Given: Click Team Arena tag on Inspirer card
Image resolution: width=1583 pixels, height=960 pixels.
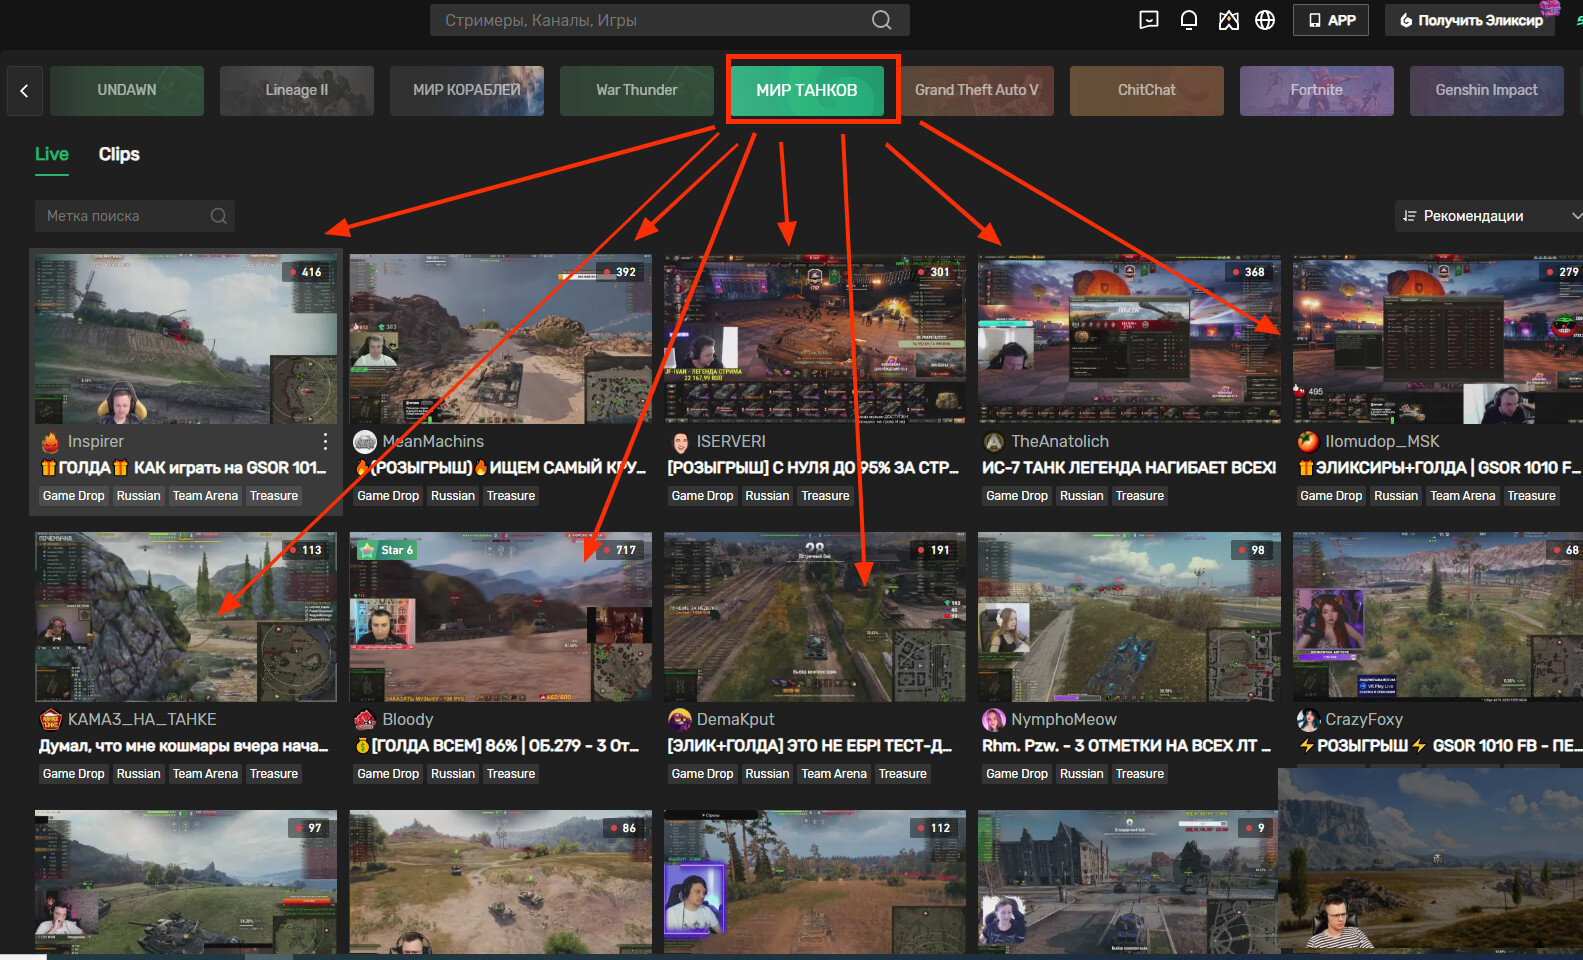Looking at the screenshot, I should coord(205,496).
